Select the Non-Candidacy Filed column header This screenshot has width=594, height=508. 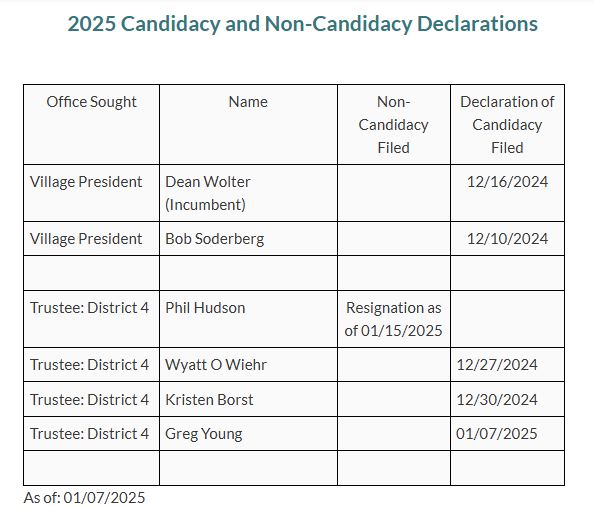point(394,125)
